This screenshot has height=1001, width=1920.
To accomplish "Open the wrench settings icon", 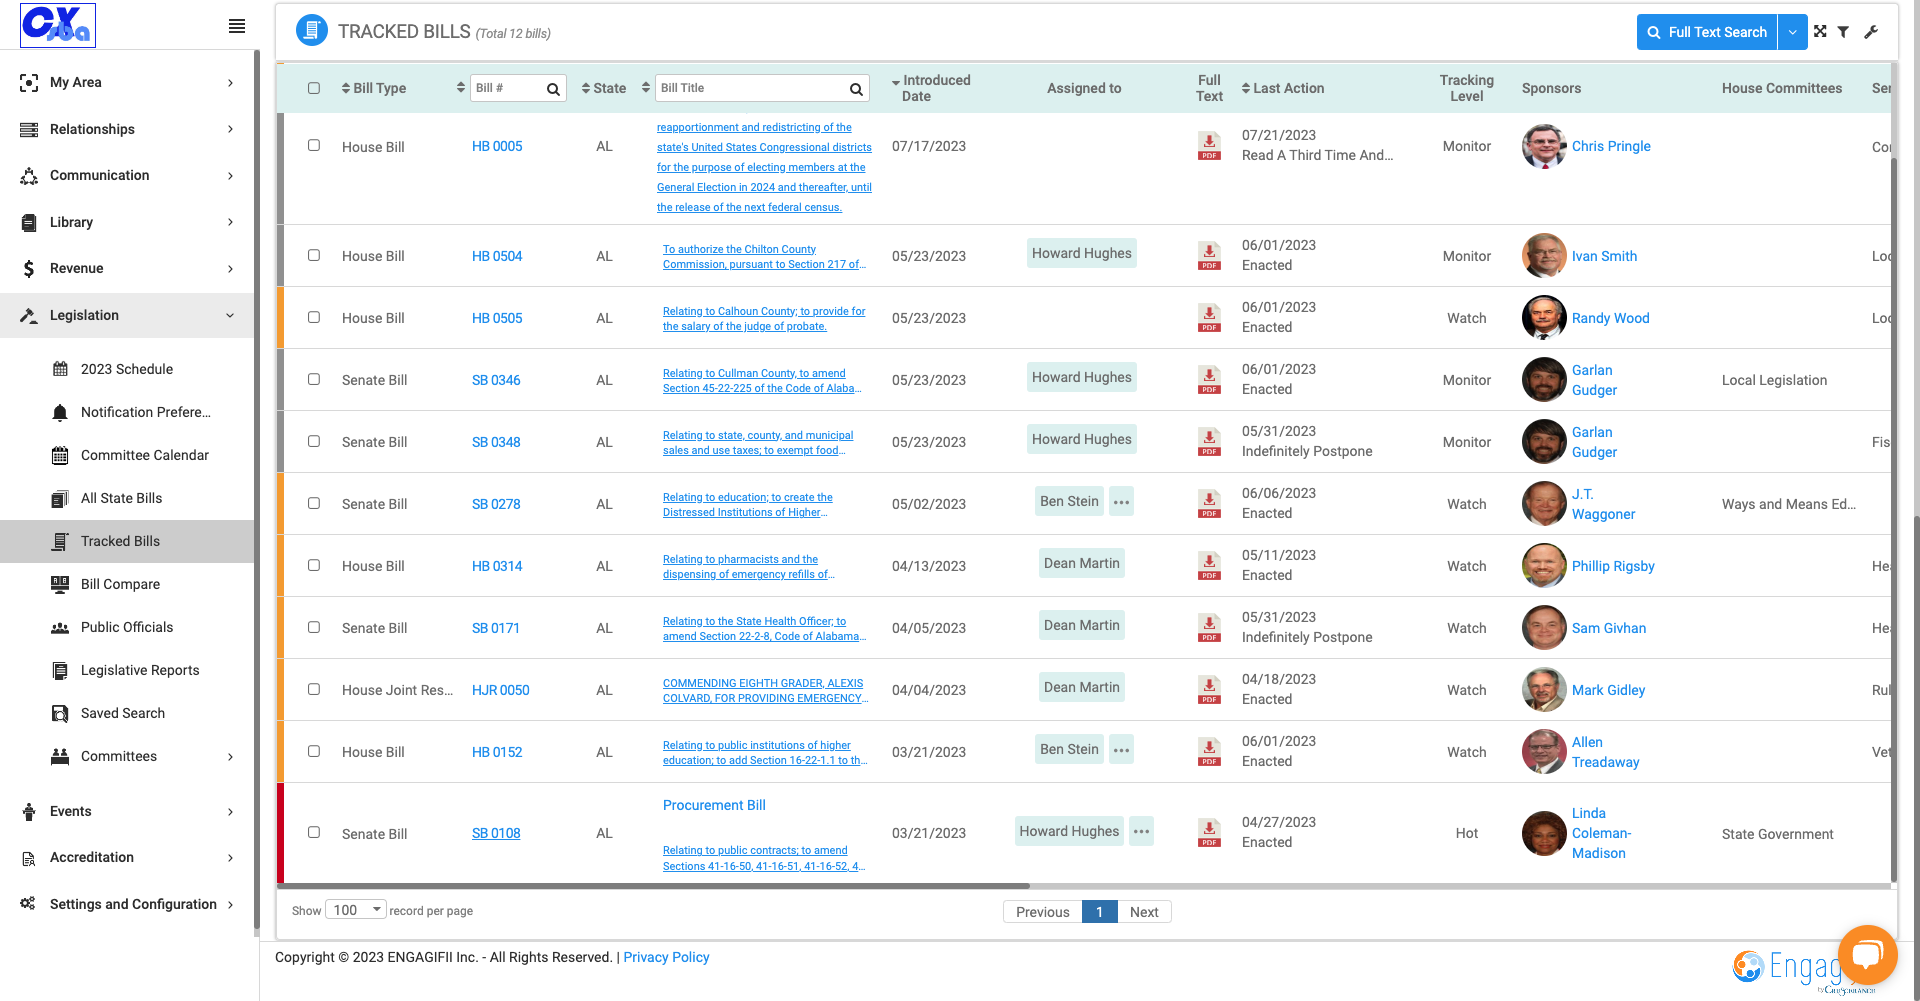I will 1871,32.
